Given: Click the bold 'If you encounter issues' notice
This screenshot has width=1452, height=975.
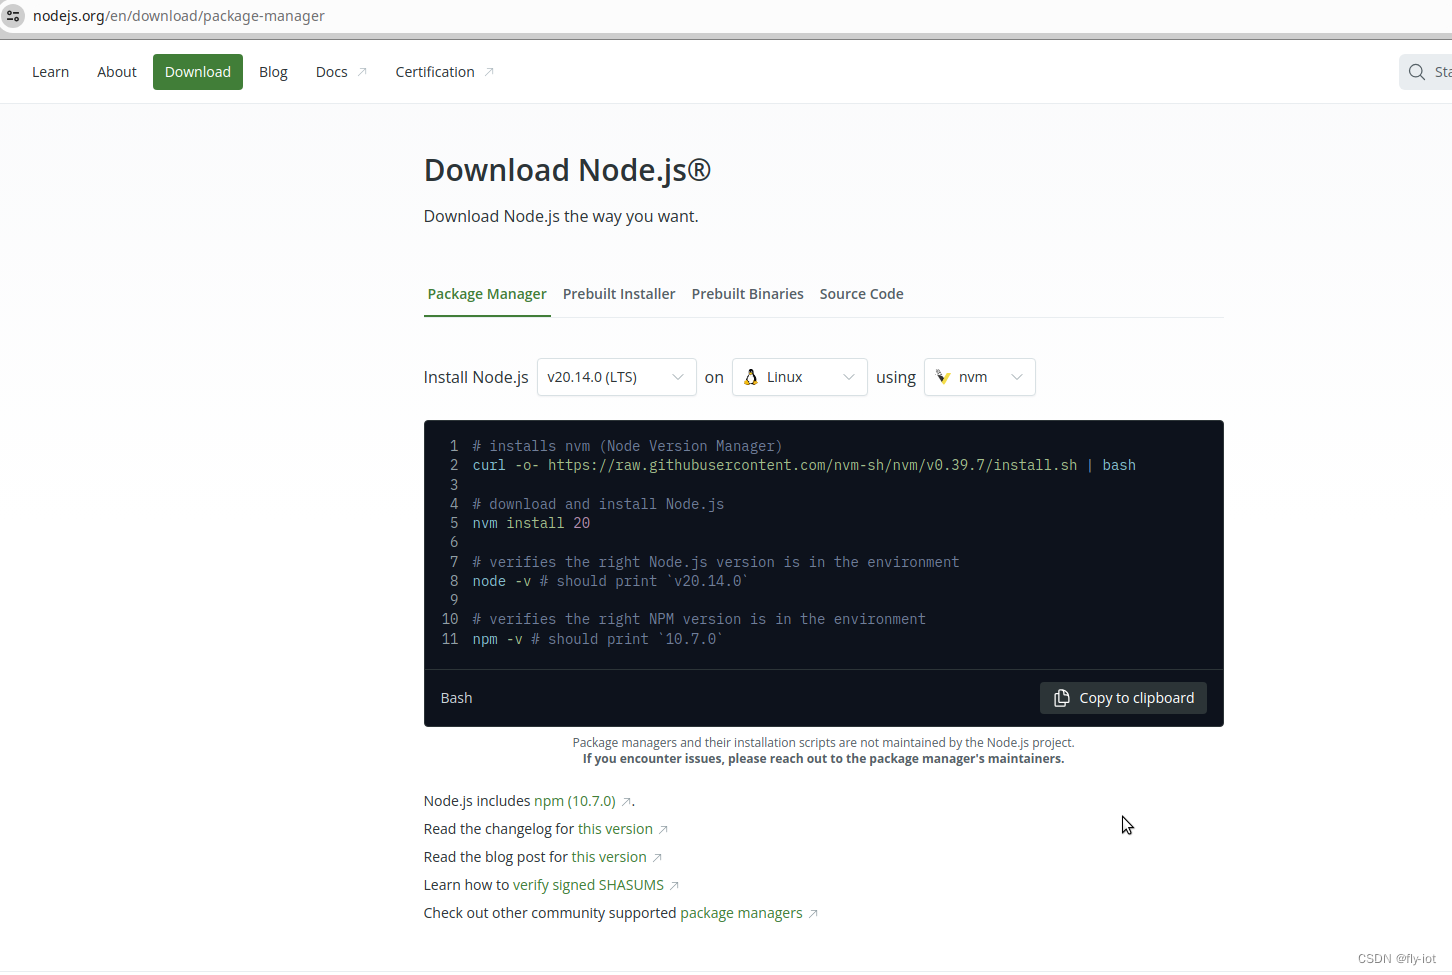Looking at the screenshot, I should coord(823,759).
